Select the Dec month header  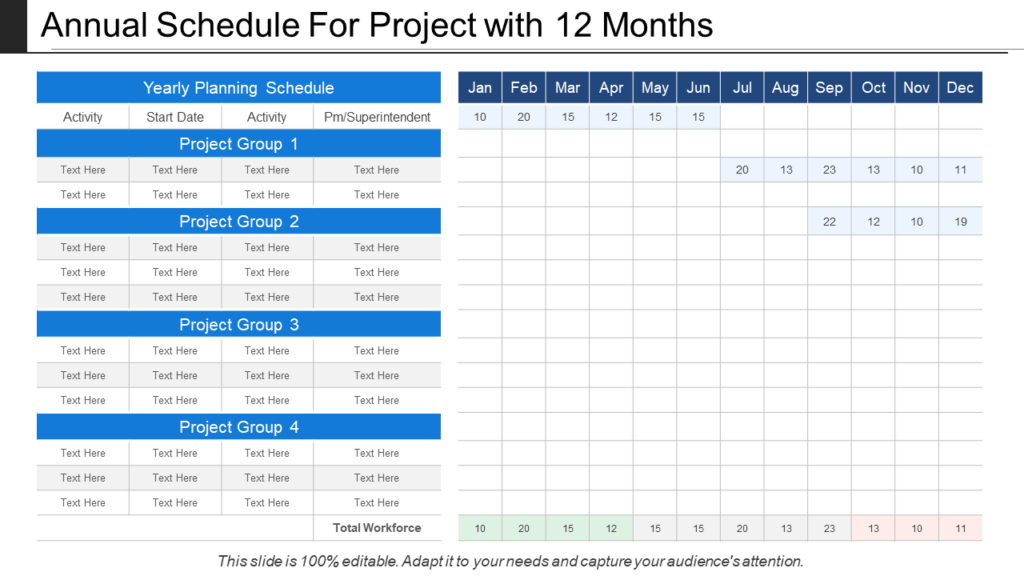tap(961, 88)
